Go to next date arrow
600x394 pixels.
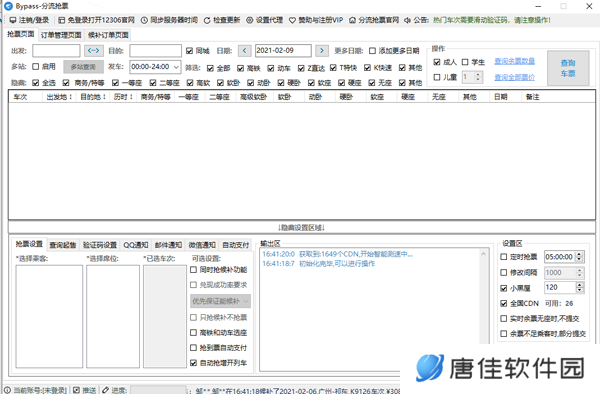[322, 50]
